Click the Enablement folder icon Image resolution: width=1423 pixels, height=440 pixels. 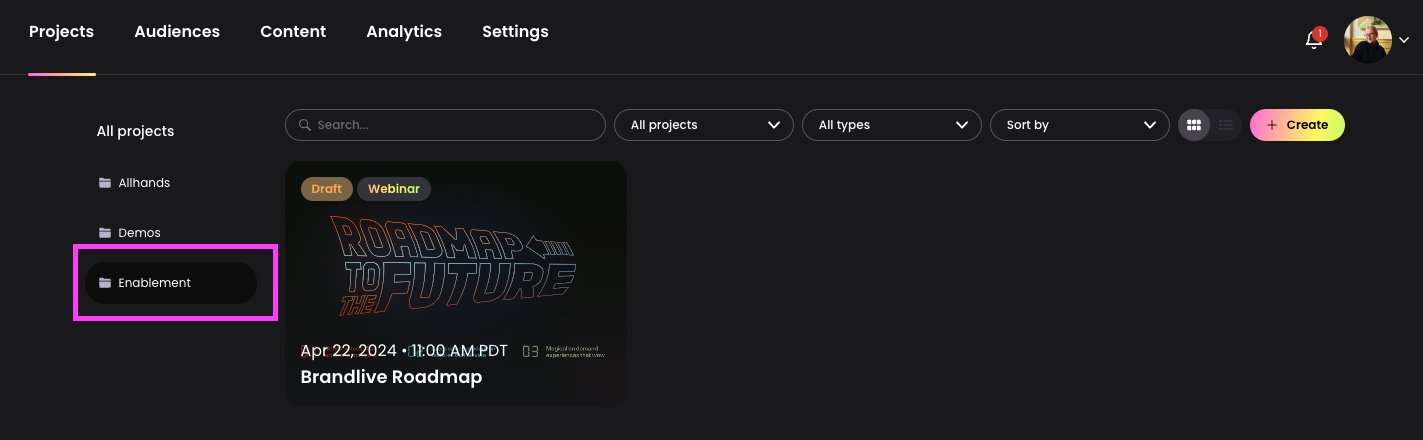(105, 283)
